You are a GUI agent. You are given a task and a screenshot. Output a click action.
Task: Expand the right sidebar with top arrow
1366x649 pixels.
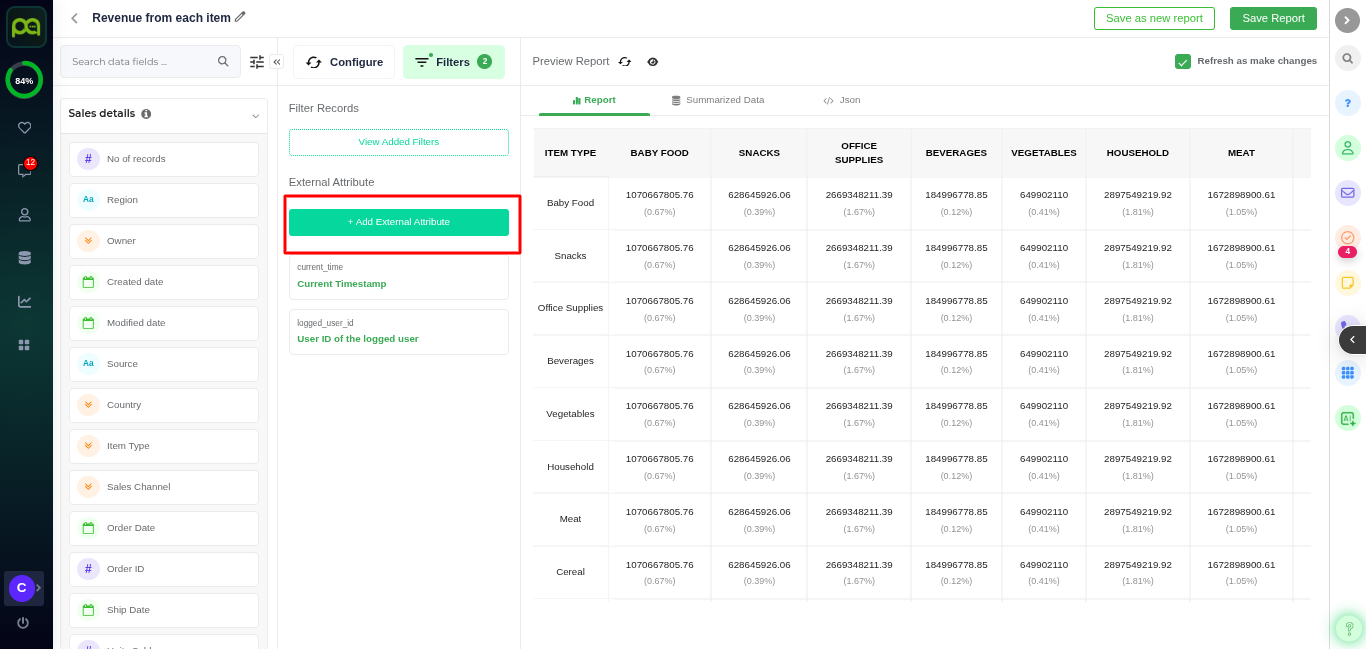pos(1347,20)
